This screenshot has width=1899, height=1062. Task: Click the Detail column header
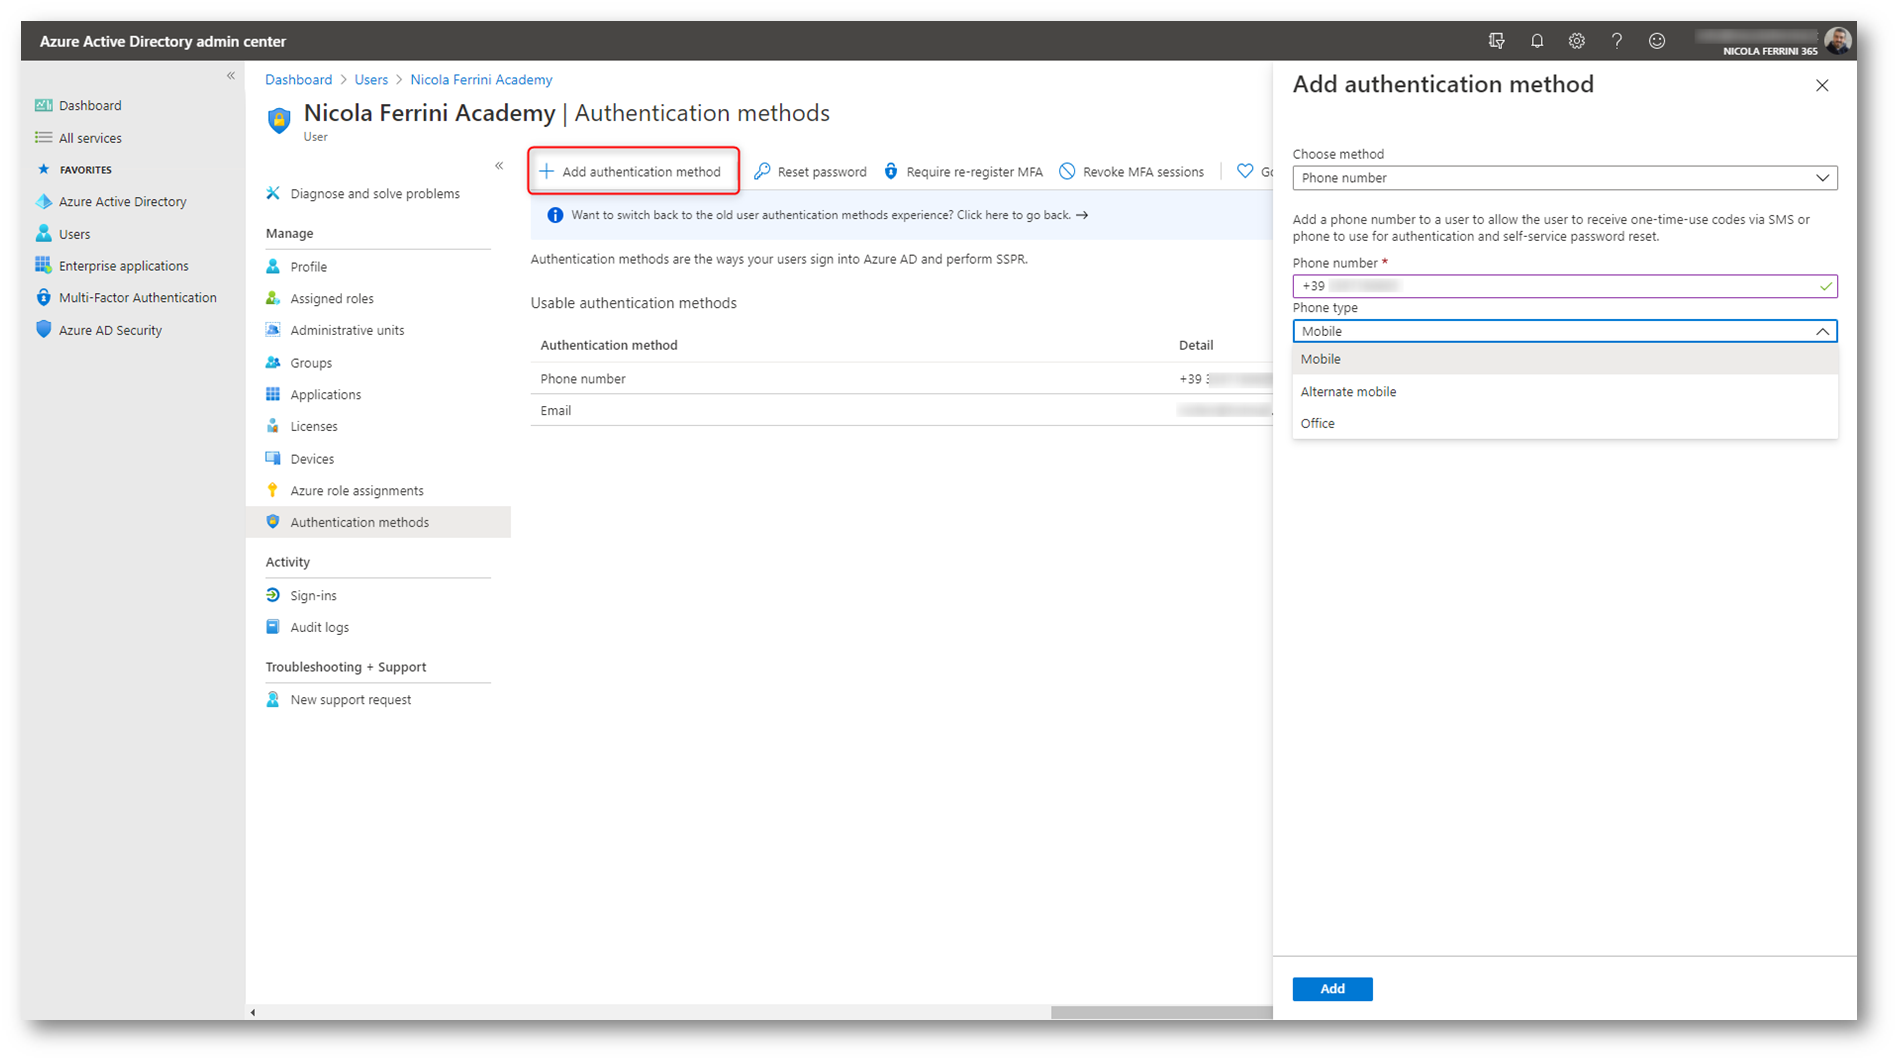coord(1196,345)
